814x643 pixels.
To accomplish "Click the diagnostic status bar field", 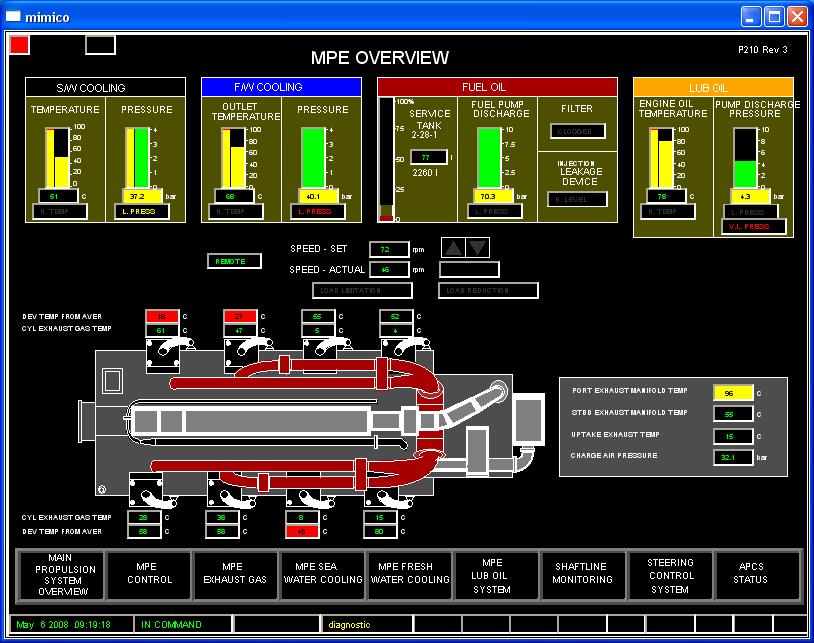I will pos(367,624).
